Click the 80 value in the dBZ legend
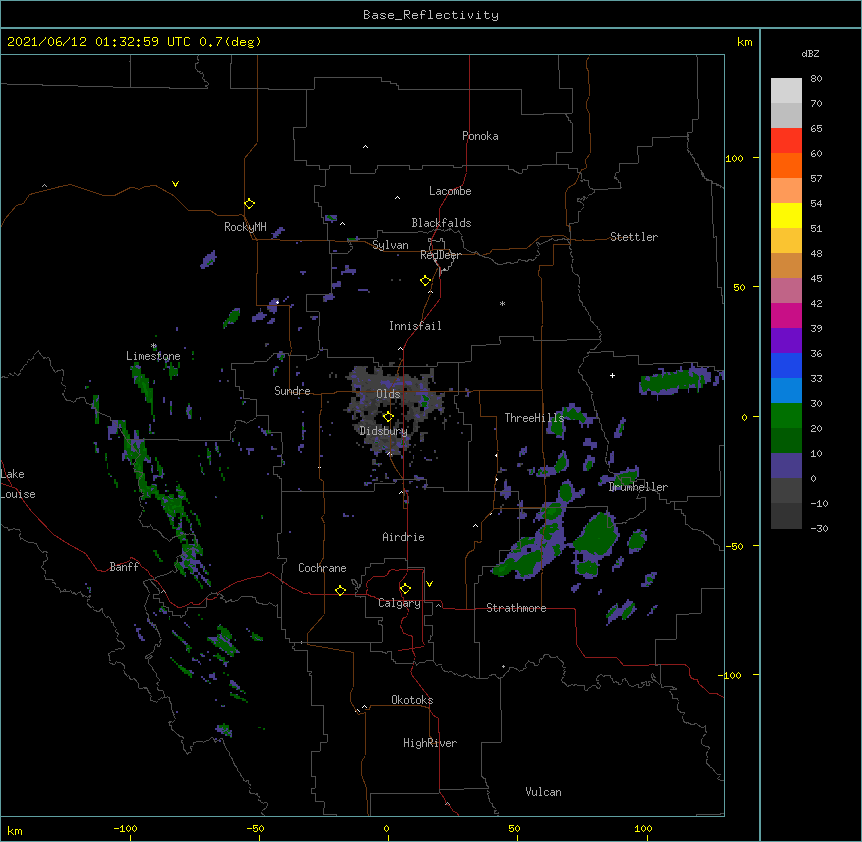 click(x=816, y=79)
